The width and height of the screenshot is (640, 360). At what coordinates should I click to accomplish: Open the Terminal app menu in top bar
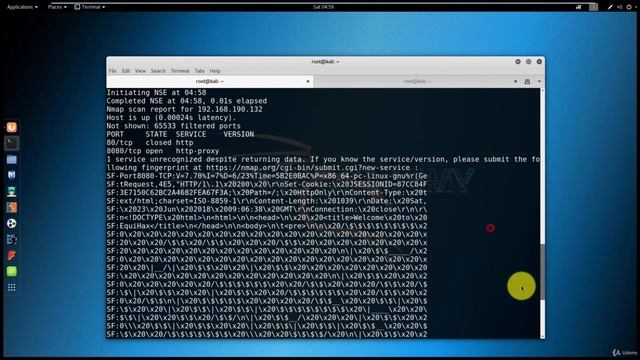[x=90, y=7]
